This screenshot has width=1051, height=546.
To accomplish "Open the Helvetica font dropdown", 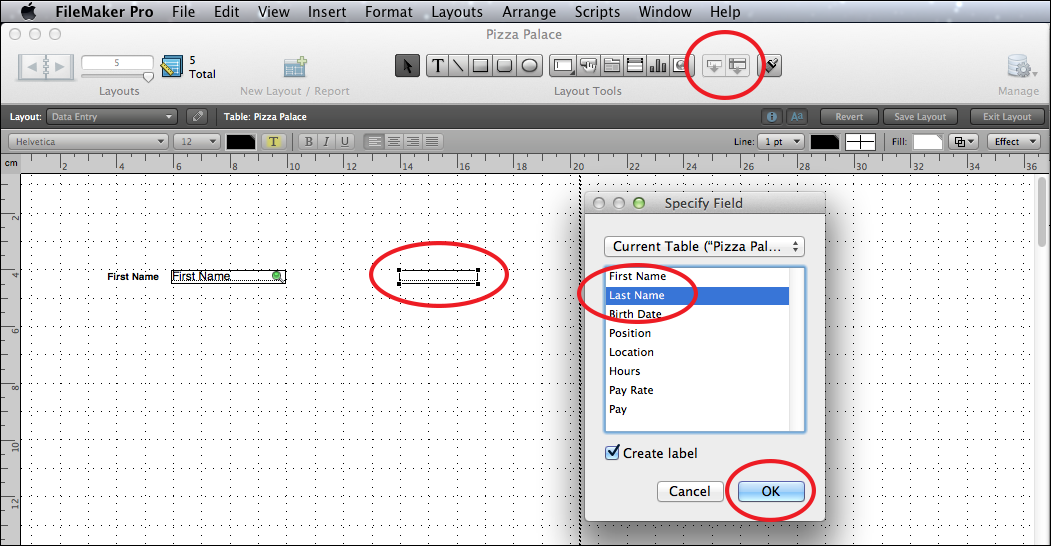I will tap(88, 141).
